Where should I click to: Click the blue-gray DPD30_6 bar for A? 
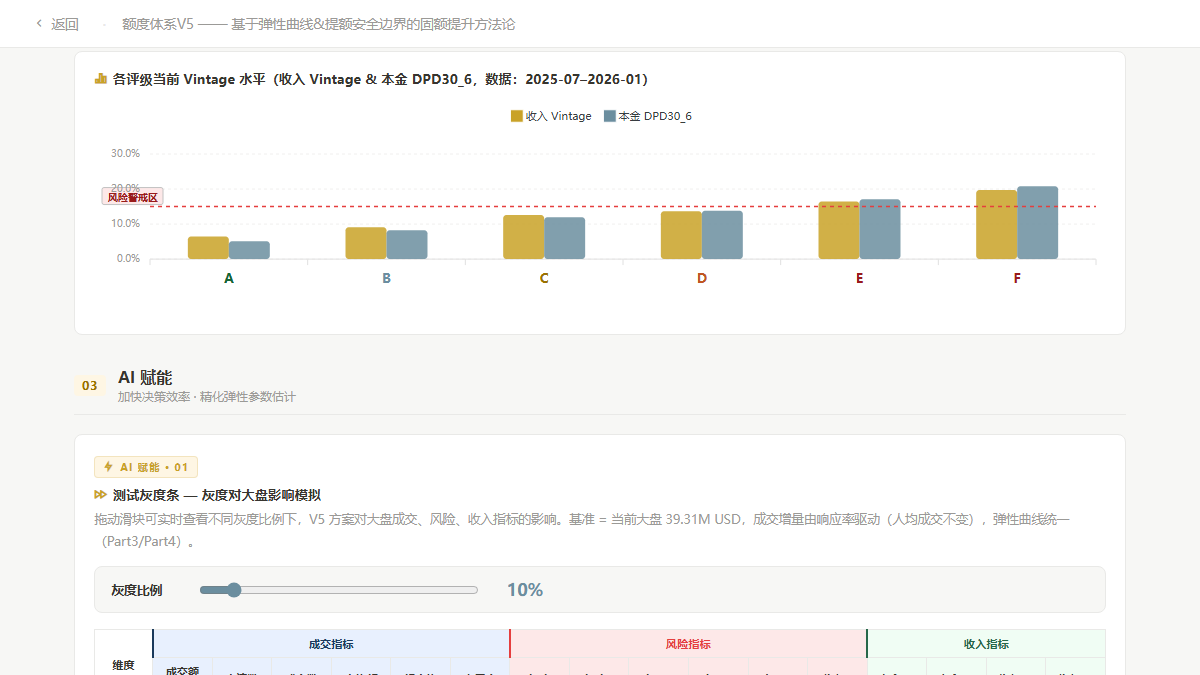[249, 250]
